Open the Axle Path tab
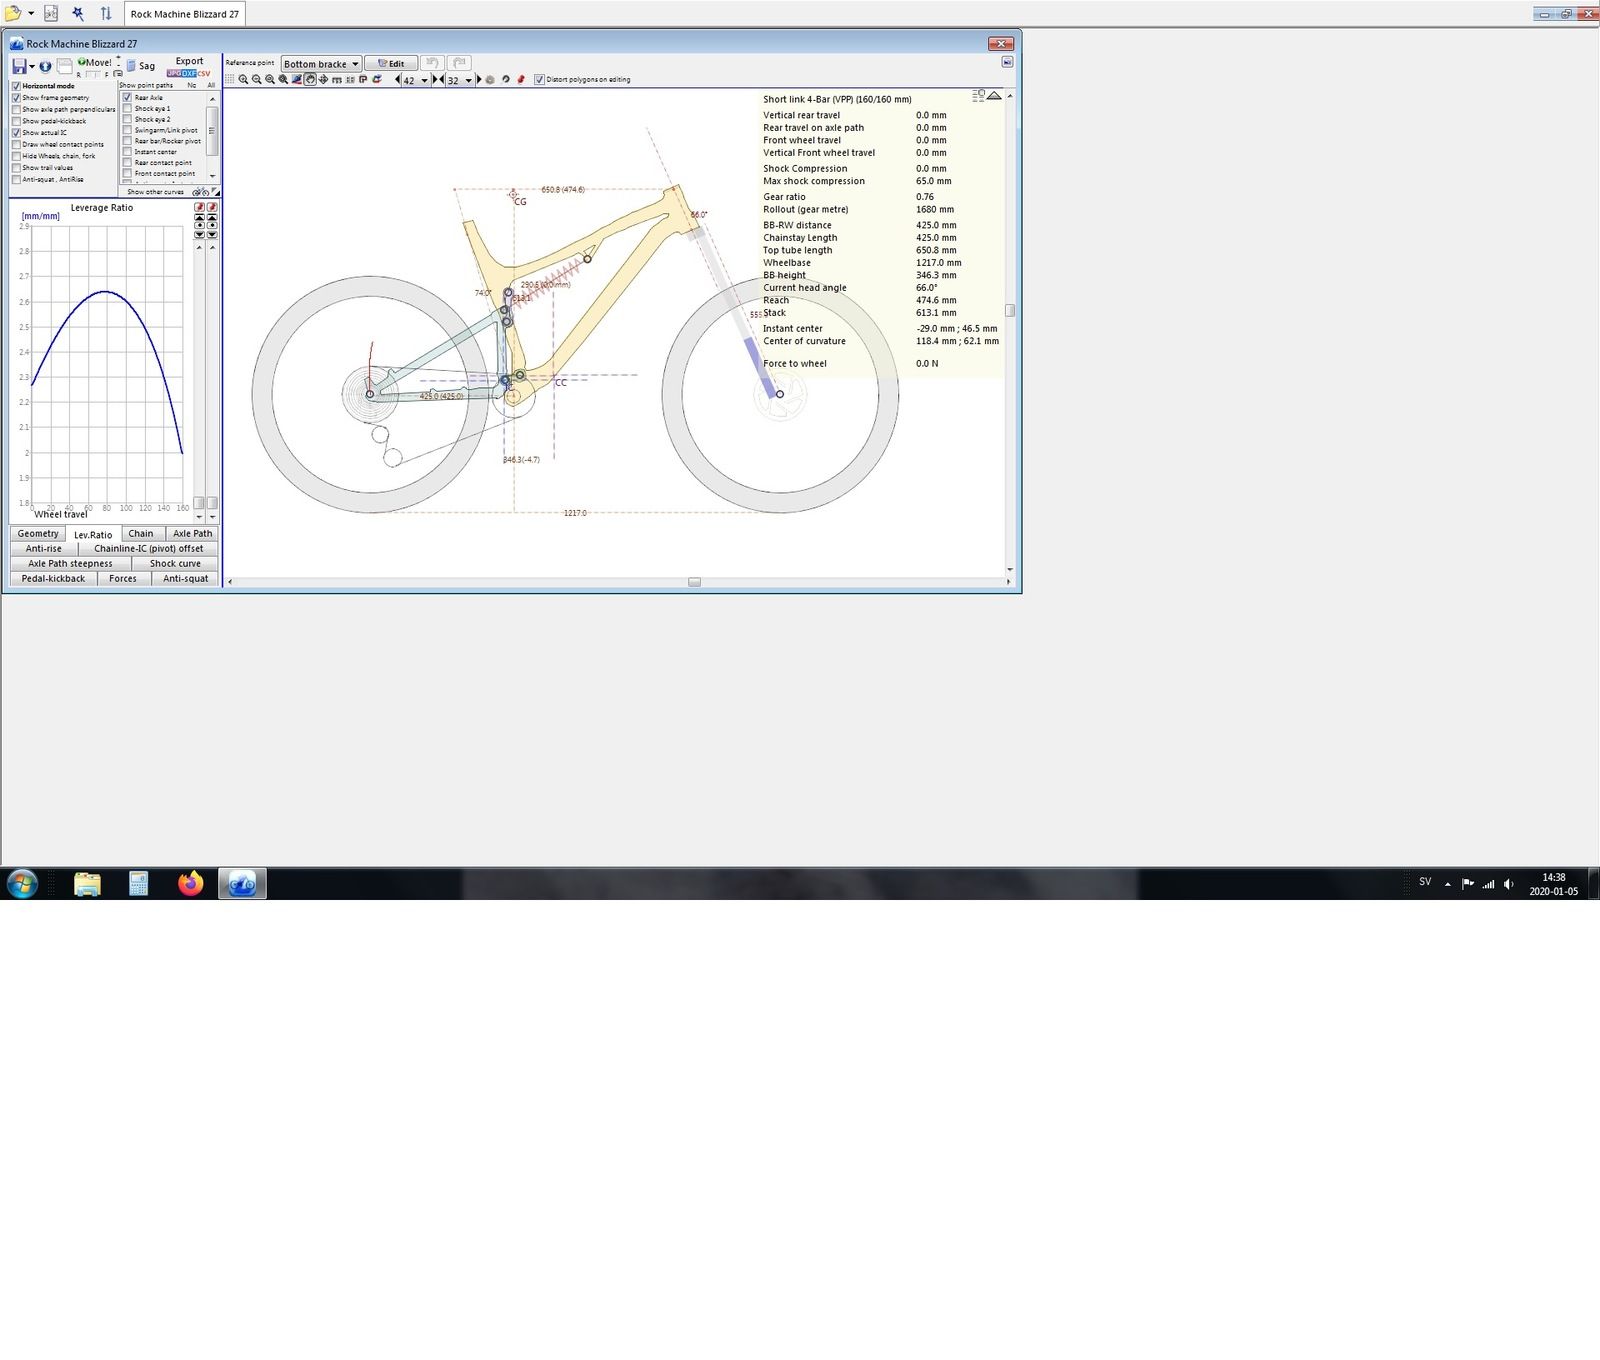Image resolution: width=1600 pixels, height=1360 pixels. [x=192, y=534]
